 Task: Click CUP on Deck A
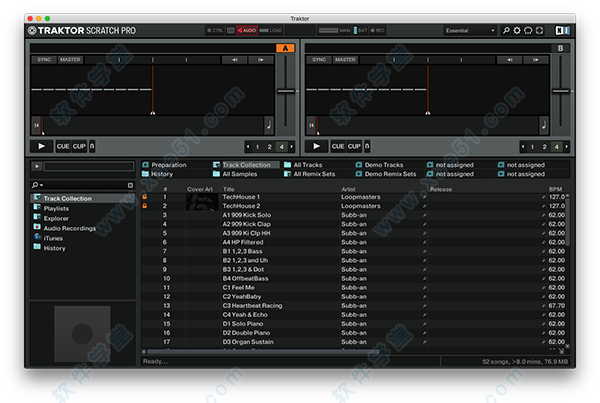(x=79, y=146)
